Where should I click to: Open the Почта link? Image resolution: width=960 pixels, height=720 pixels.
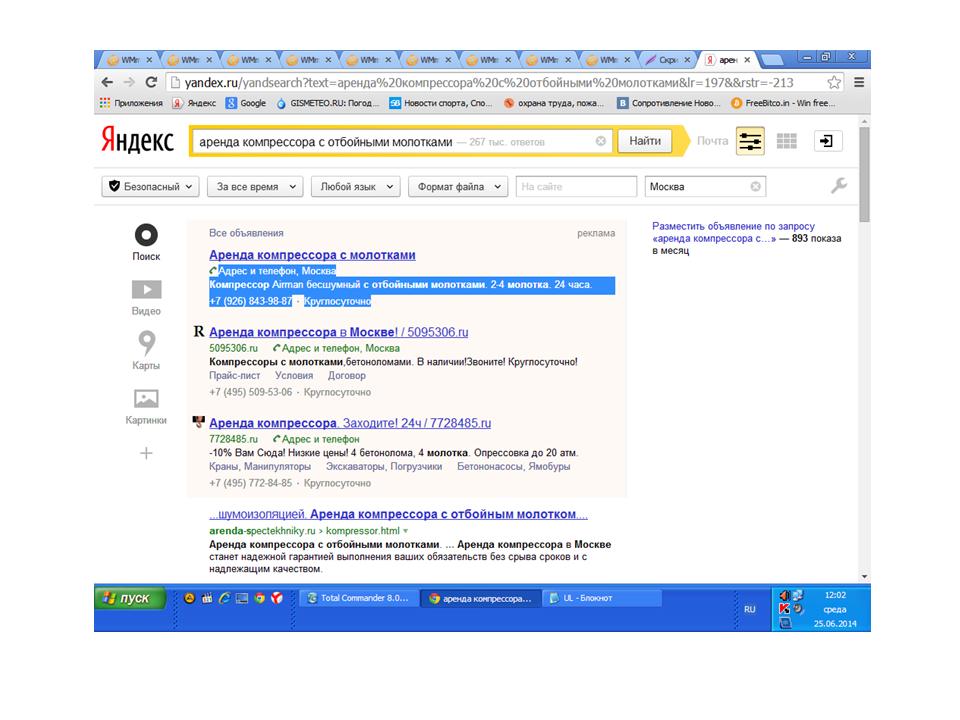click(713, 141)
